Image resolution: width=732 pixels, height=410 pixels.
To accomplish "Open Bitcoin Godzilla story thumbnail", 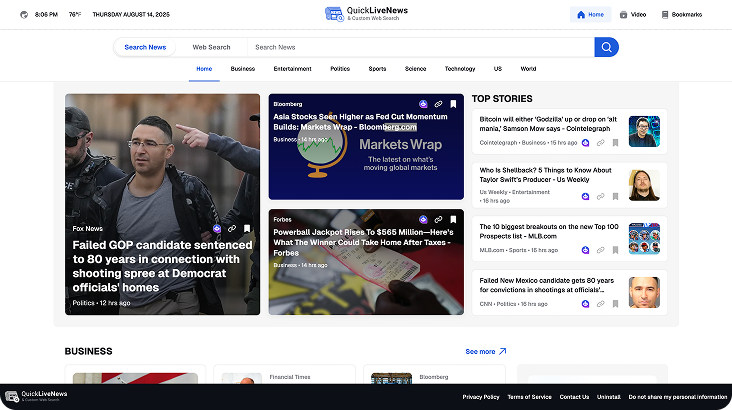I will [x=644, y=131].
